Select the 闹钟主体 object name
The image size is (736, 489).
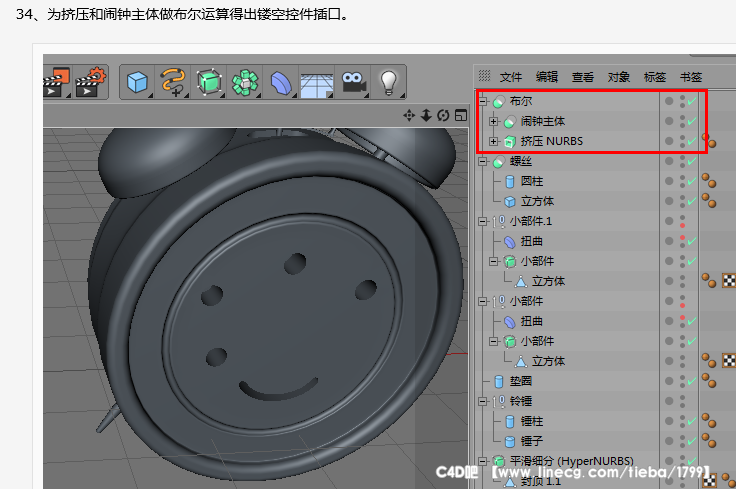pyautogui.click(x=543, y=121)
